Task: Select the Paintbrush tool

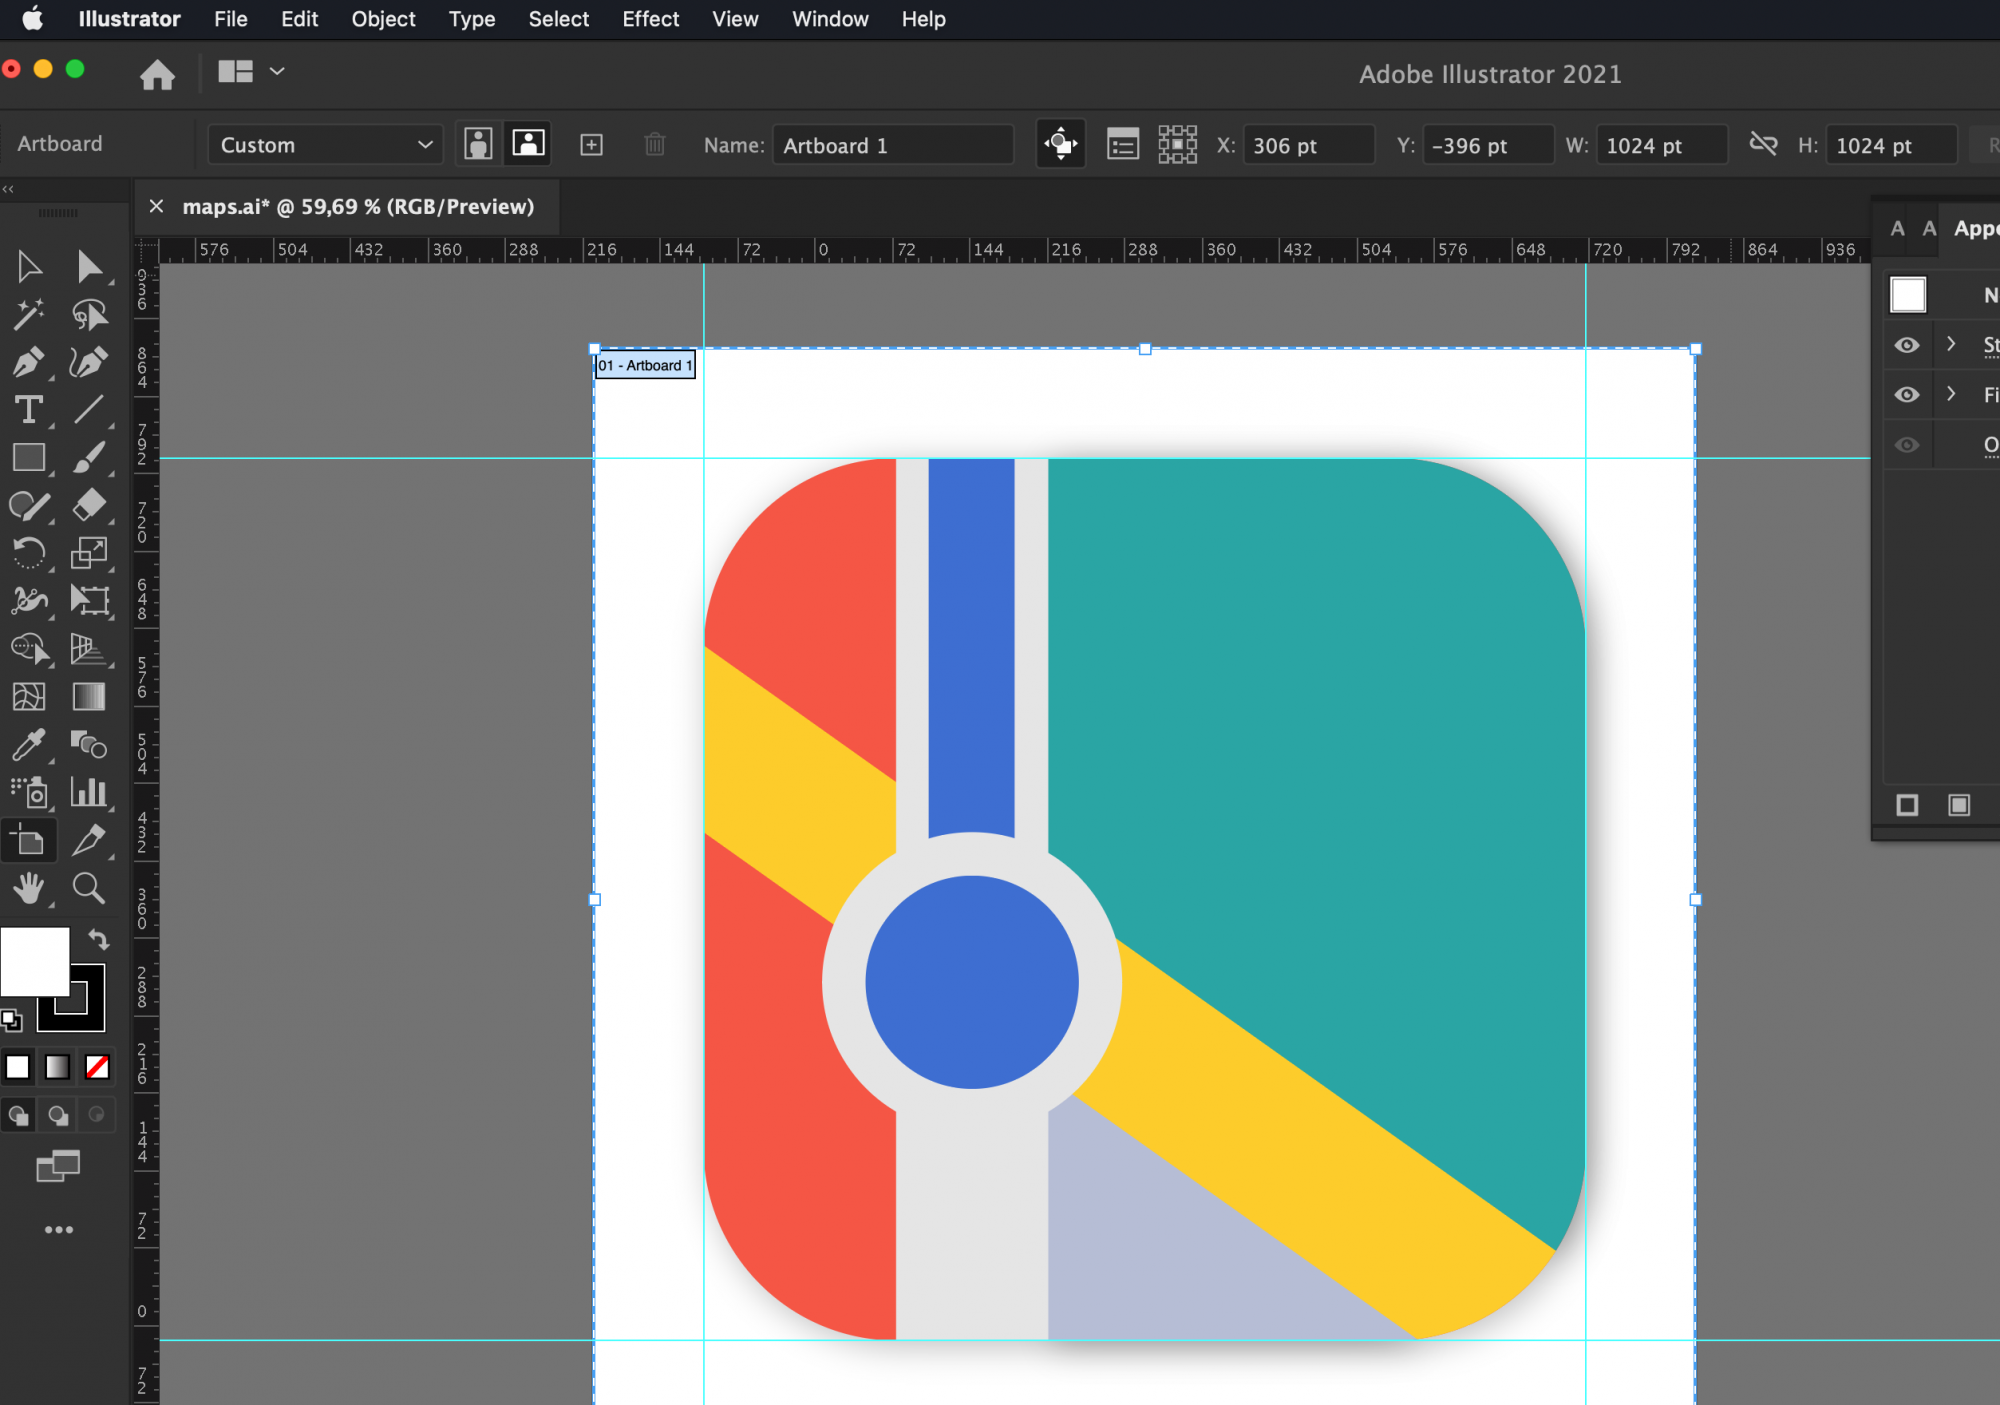Action: [x=89, y=458]
